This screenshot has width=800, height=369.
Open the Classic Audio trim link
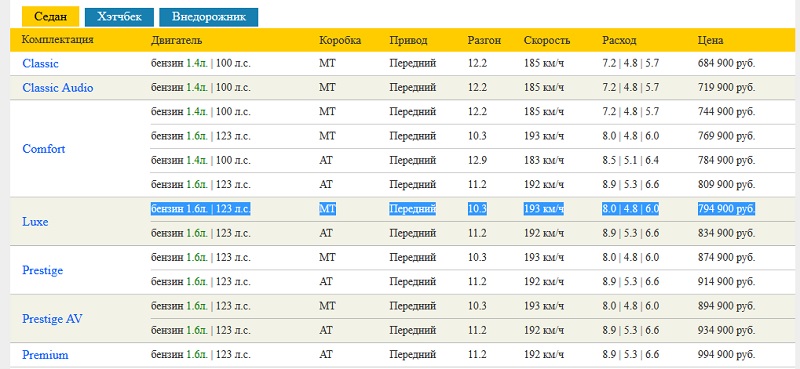click(x=58, y=88)
